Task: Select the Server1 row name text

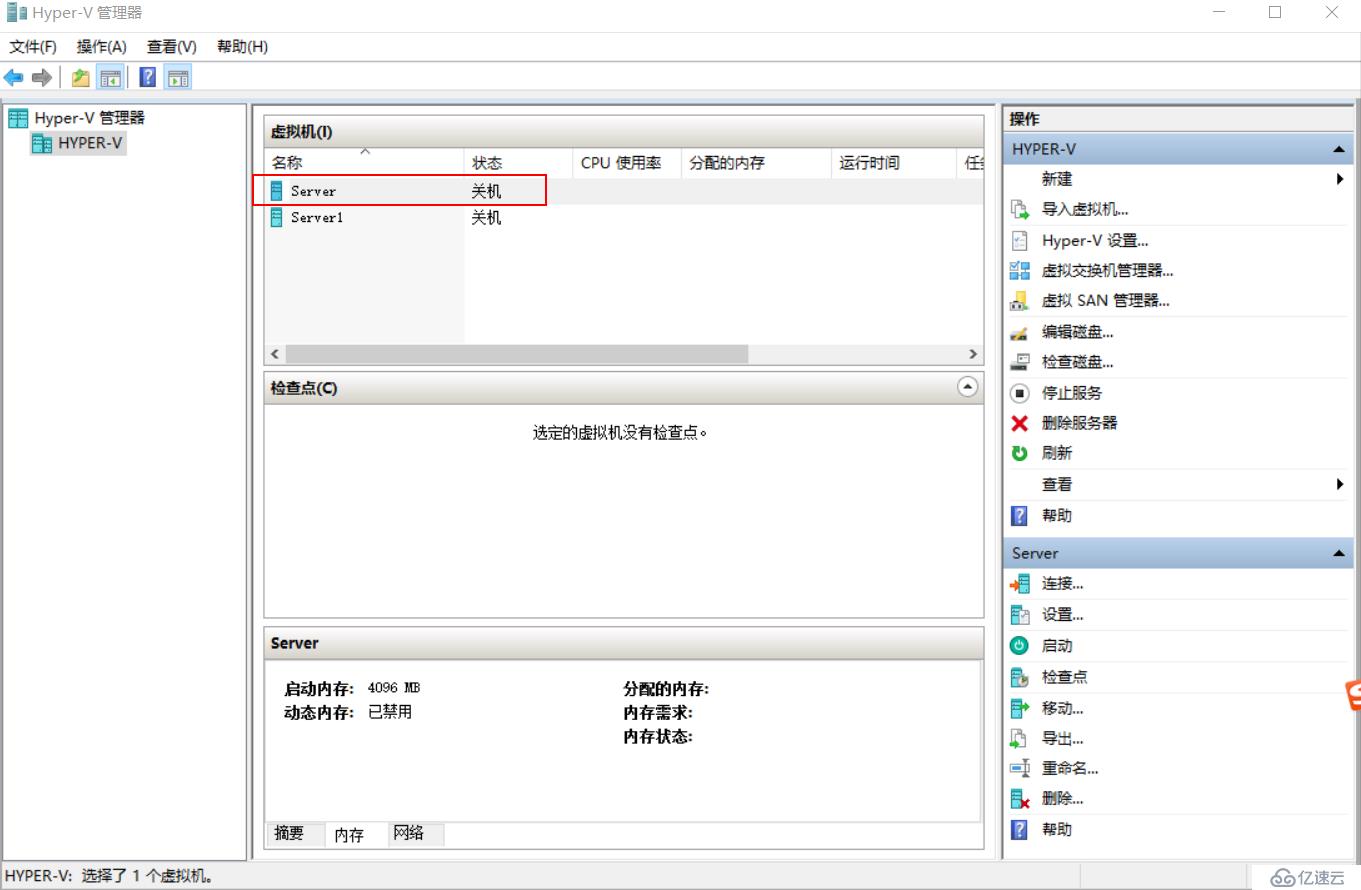Action: 316,217
